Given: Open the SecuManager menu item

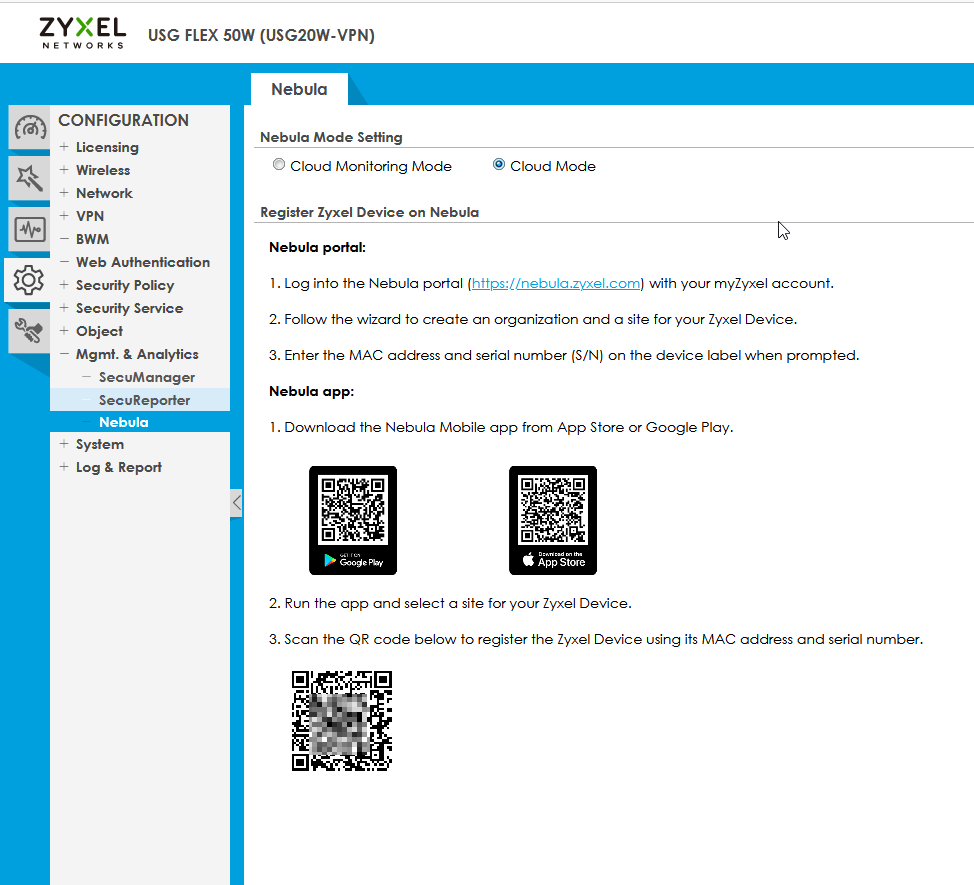Looking at the screenshot, I should [146, 377].
